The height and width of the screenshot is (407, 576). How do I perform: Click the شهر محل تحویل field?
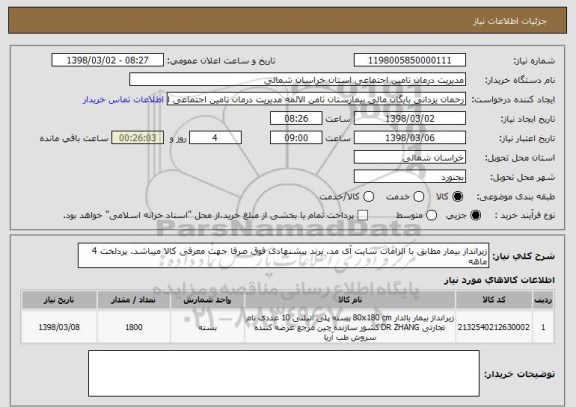coord(410,177)
